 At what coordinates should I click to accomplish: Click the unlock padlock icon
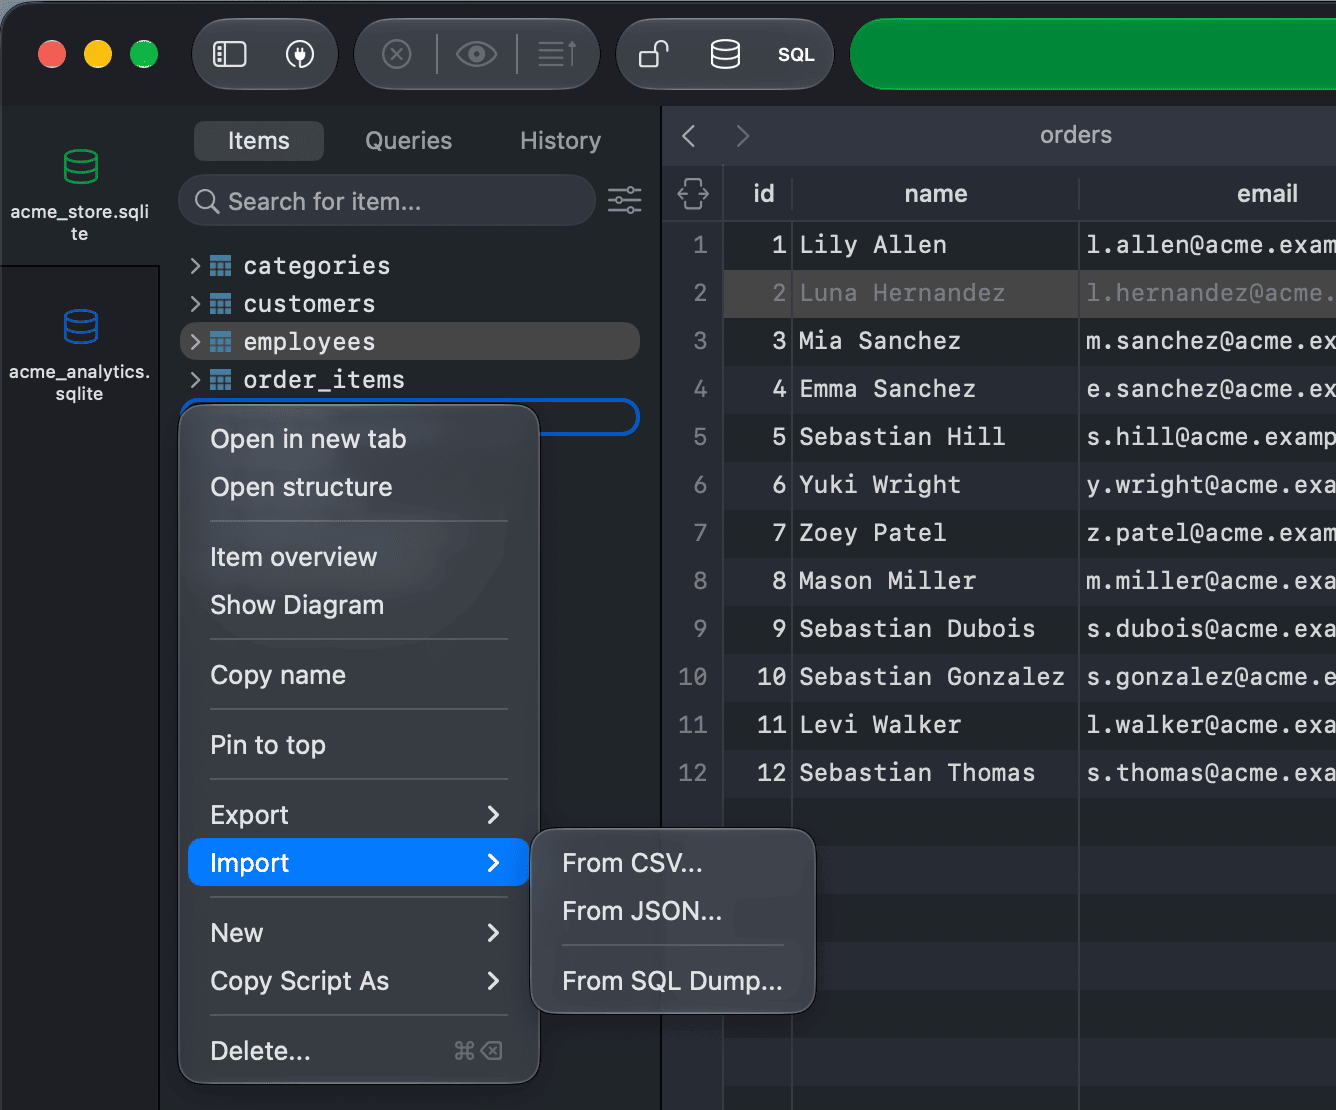(654, 54)
